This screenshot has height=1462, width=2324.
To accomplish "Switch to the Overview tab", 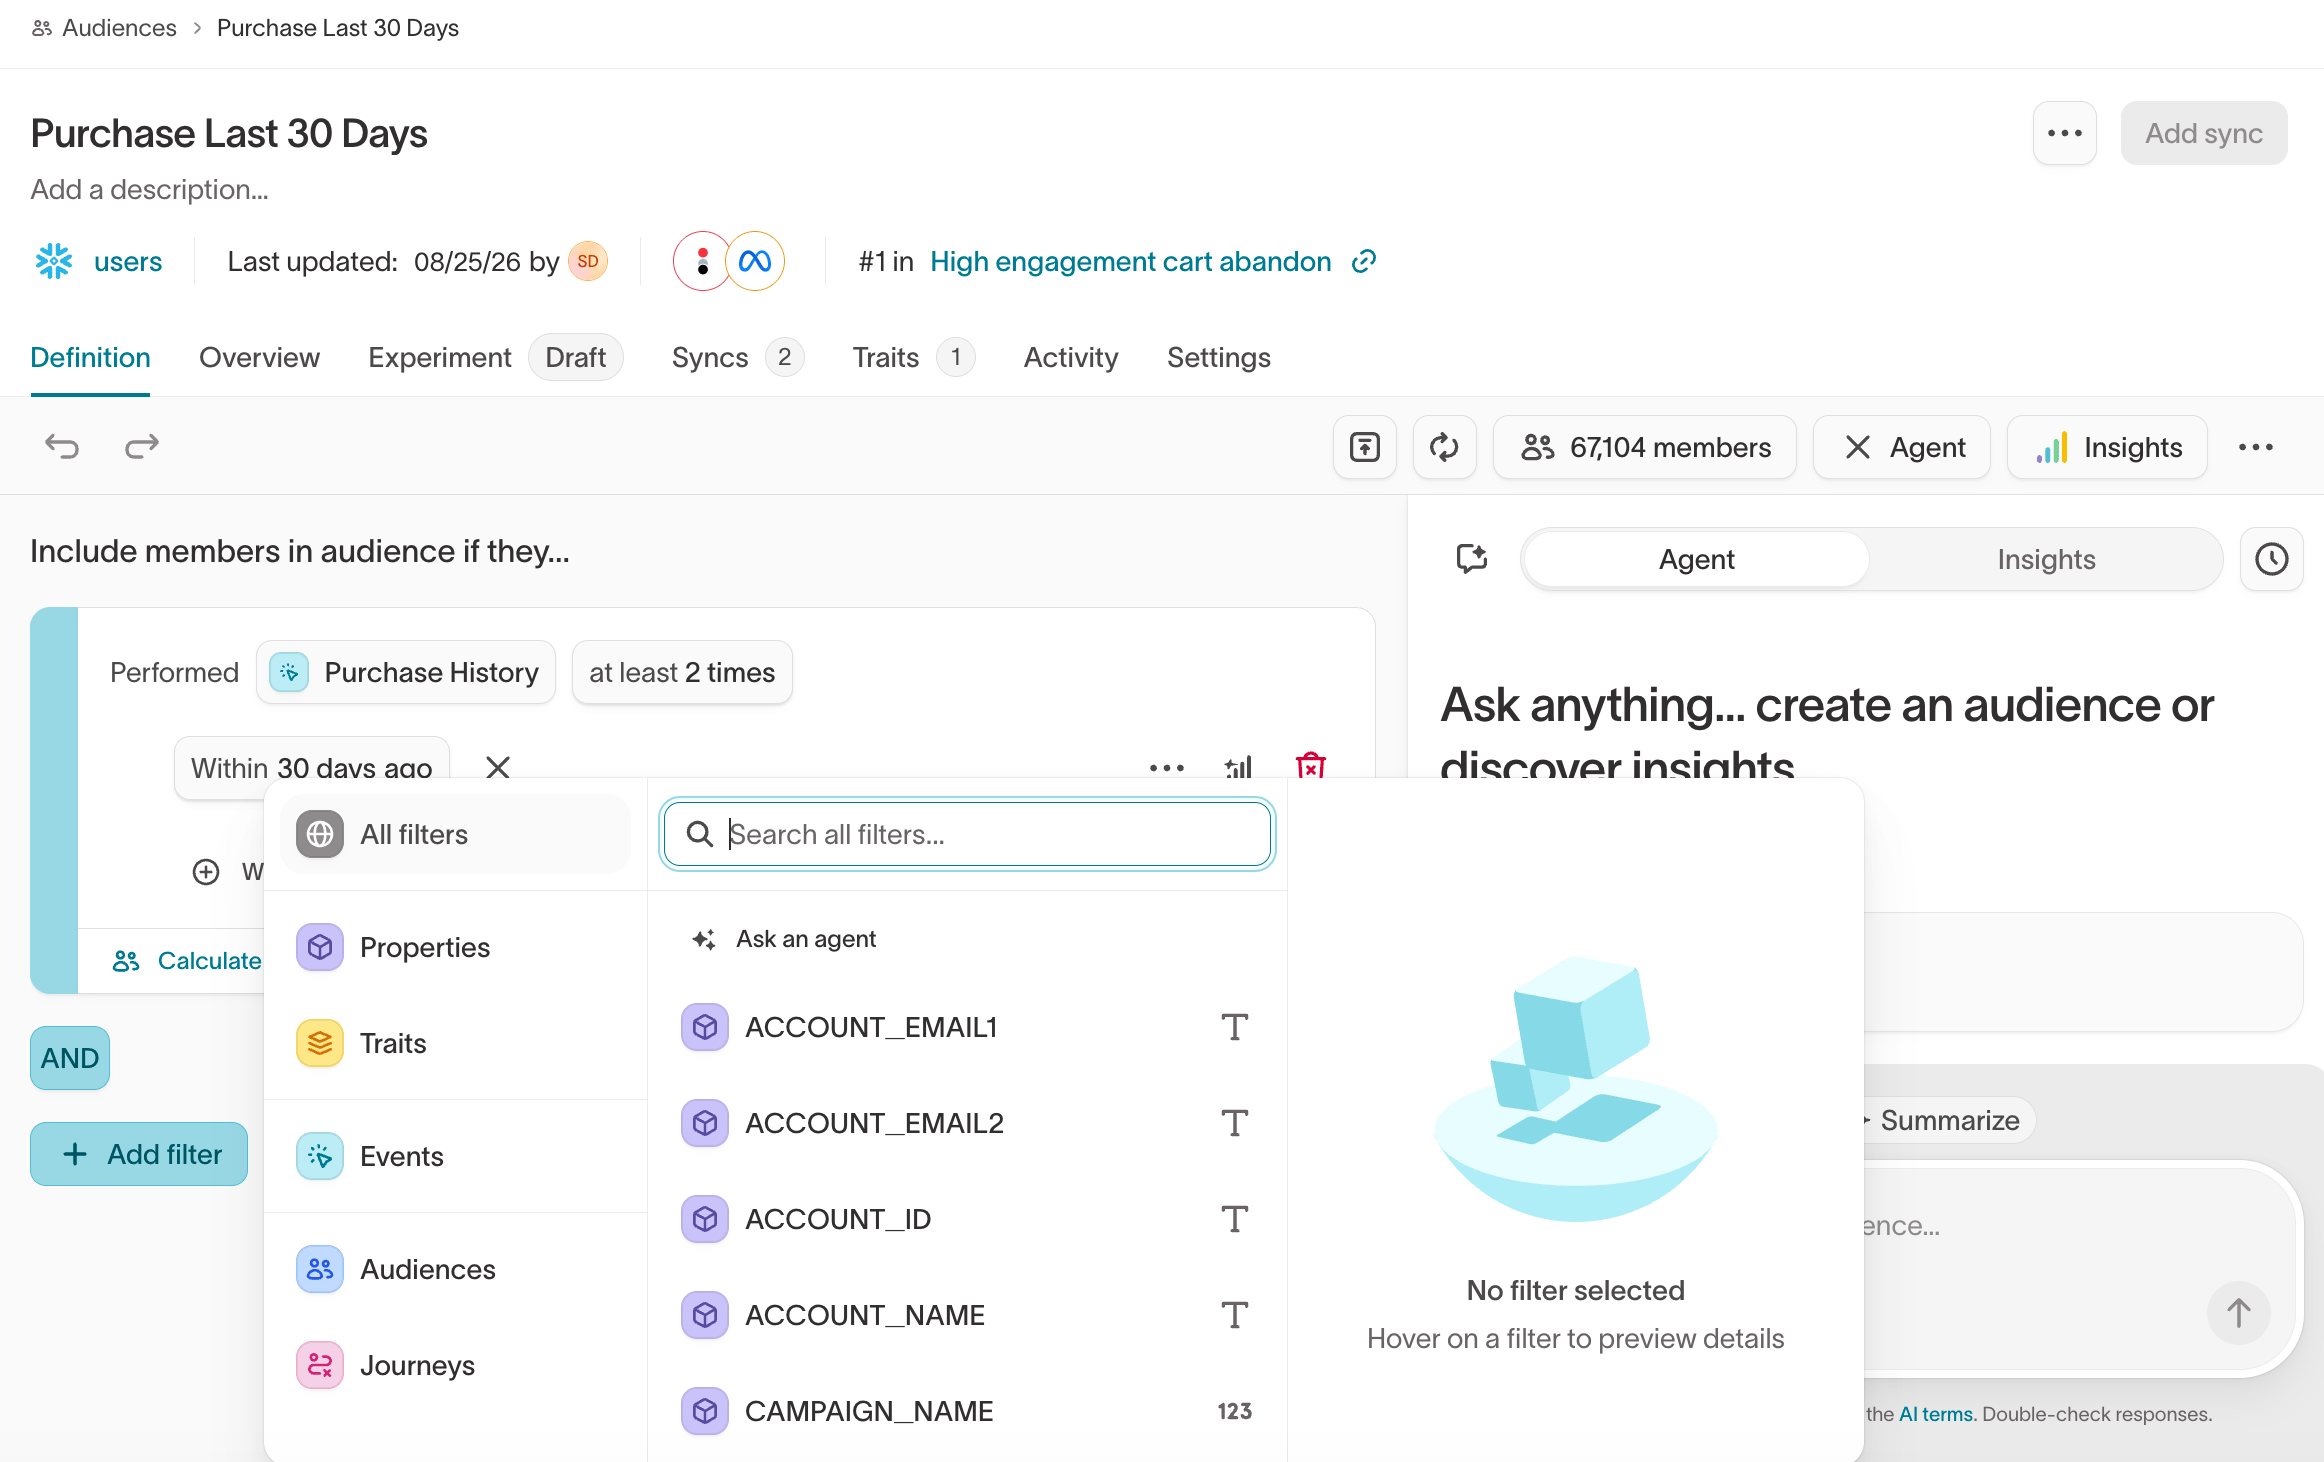I will 259,357.
